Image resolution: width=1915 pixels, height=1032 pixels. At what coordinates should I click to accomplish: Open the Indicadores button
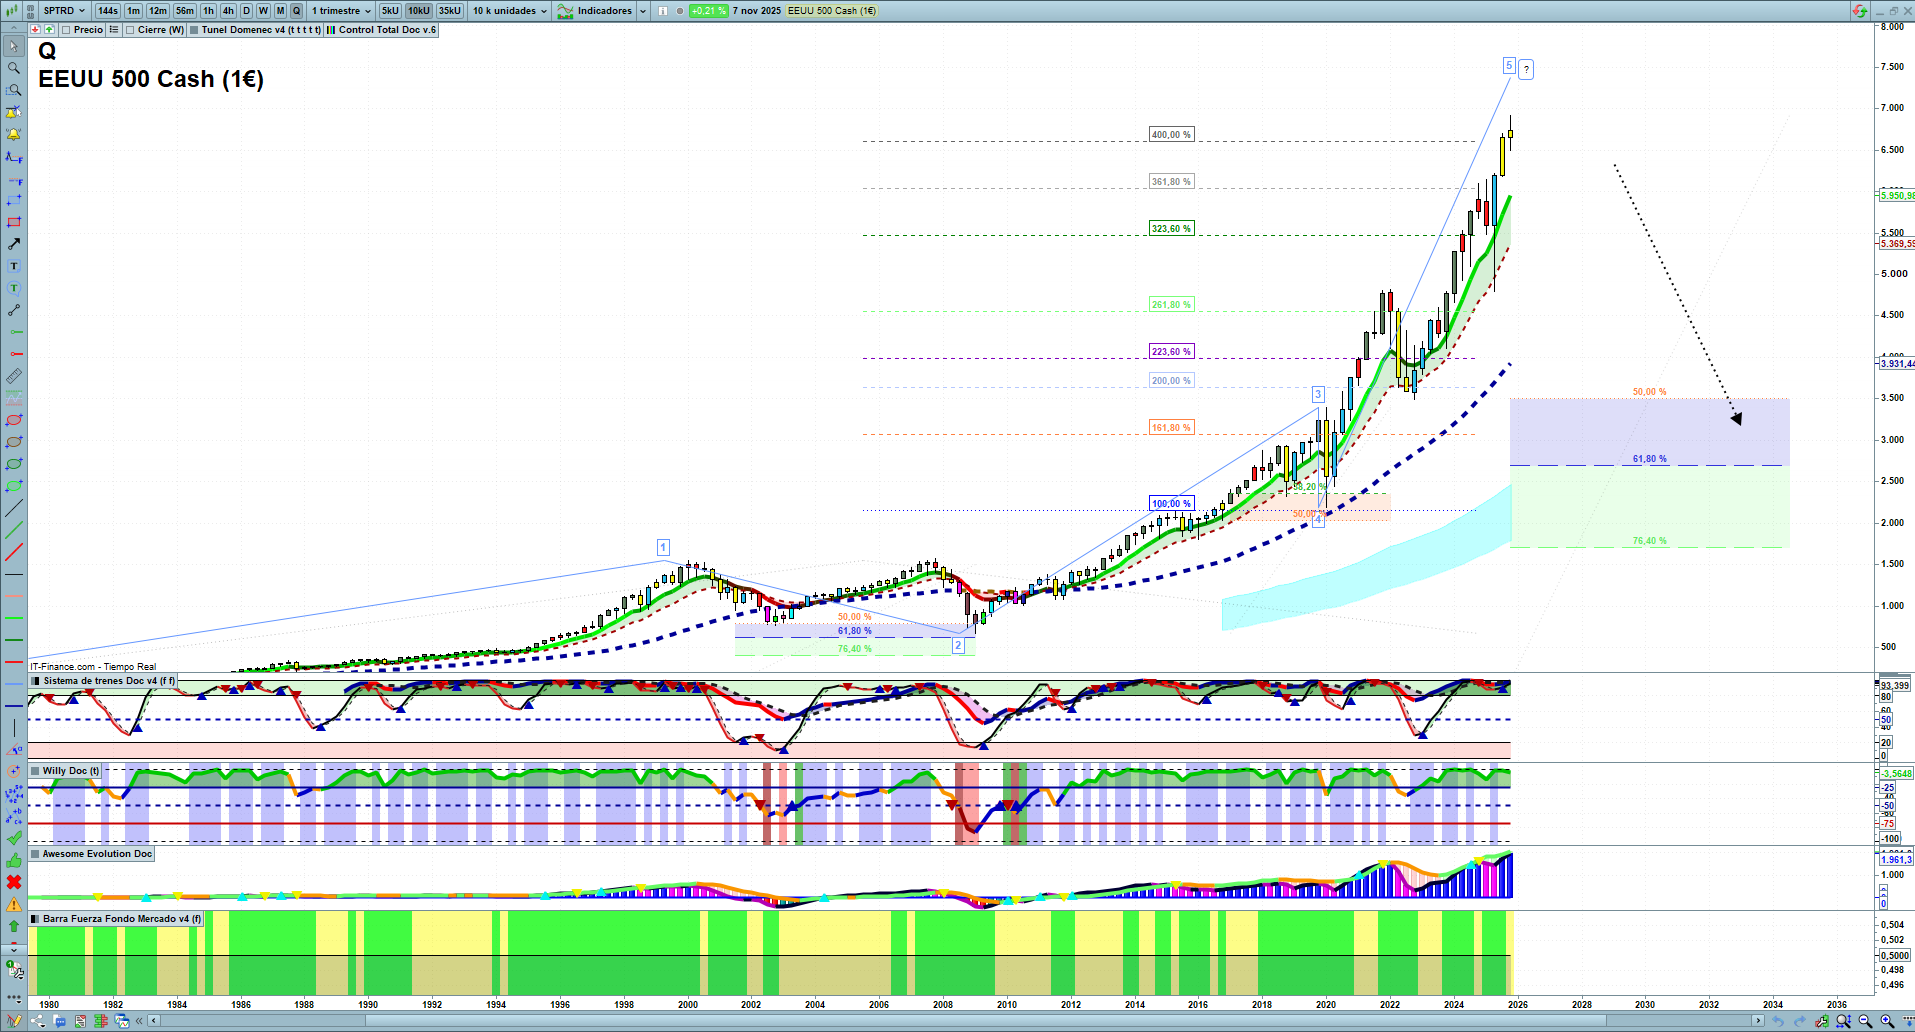click(x=596, y=11)
